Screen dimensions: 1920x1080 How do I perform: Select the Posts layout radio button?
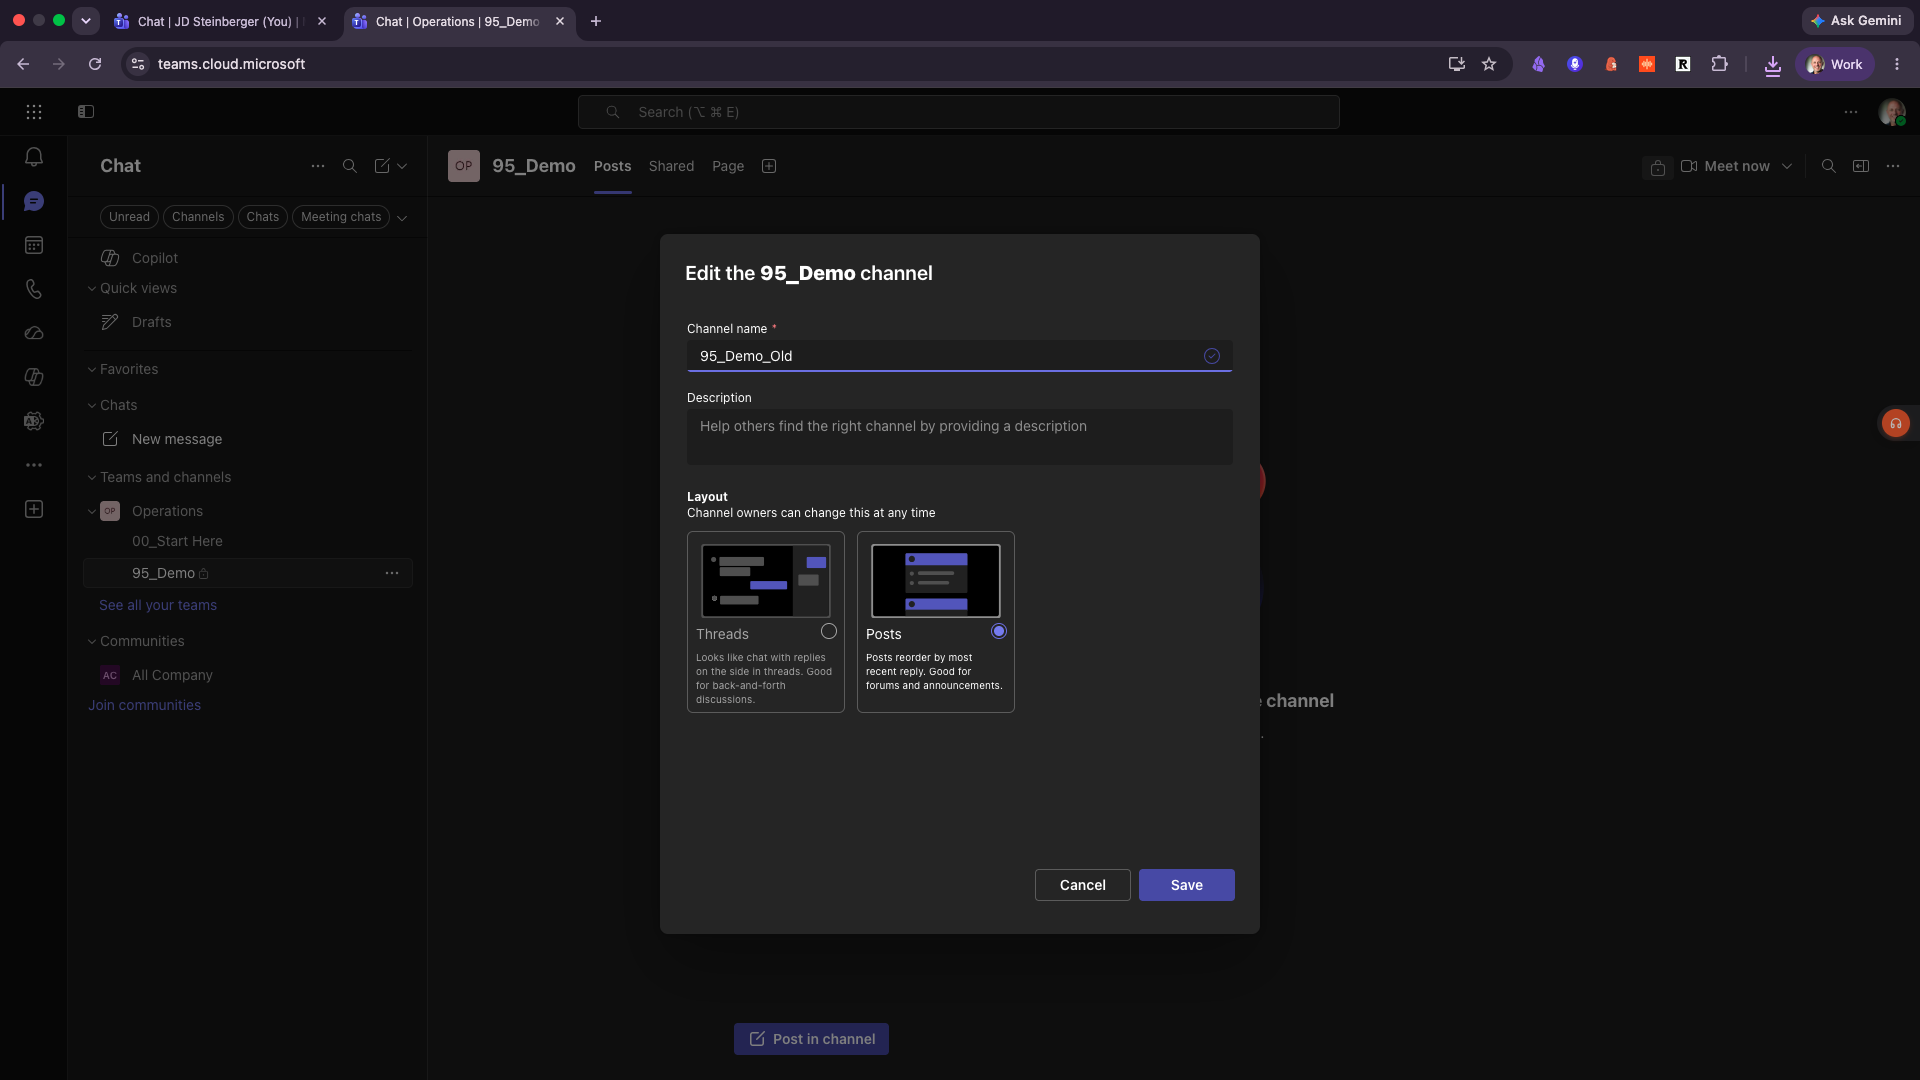pyautogui.click(x=999, y=631)
